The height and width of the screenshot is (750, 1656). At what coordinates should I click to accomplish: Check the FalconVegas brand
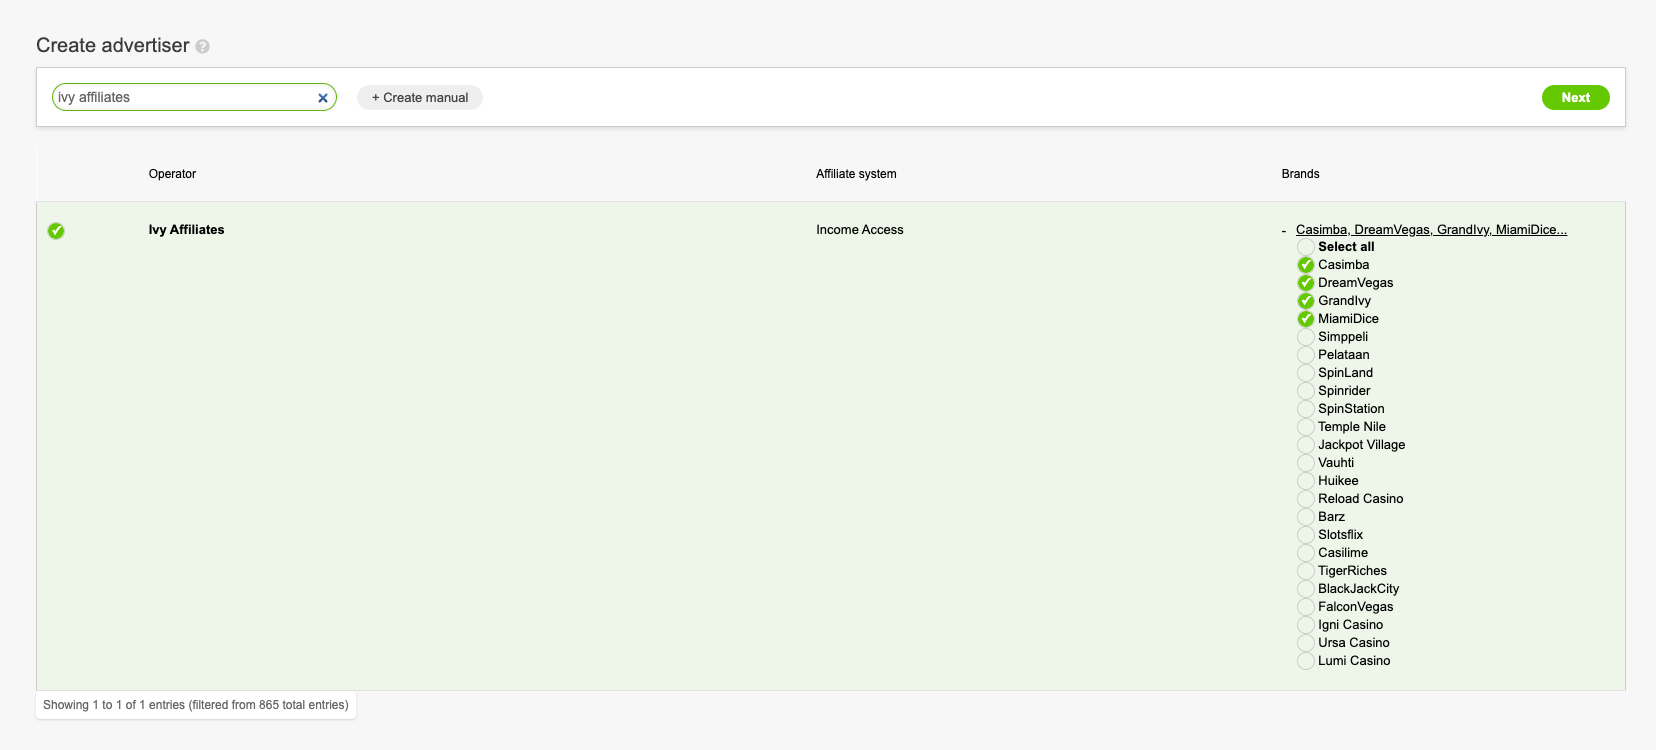click(1306, 607)
